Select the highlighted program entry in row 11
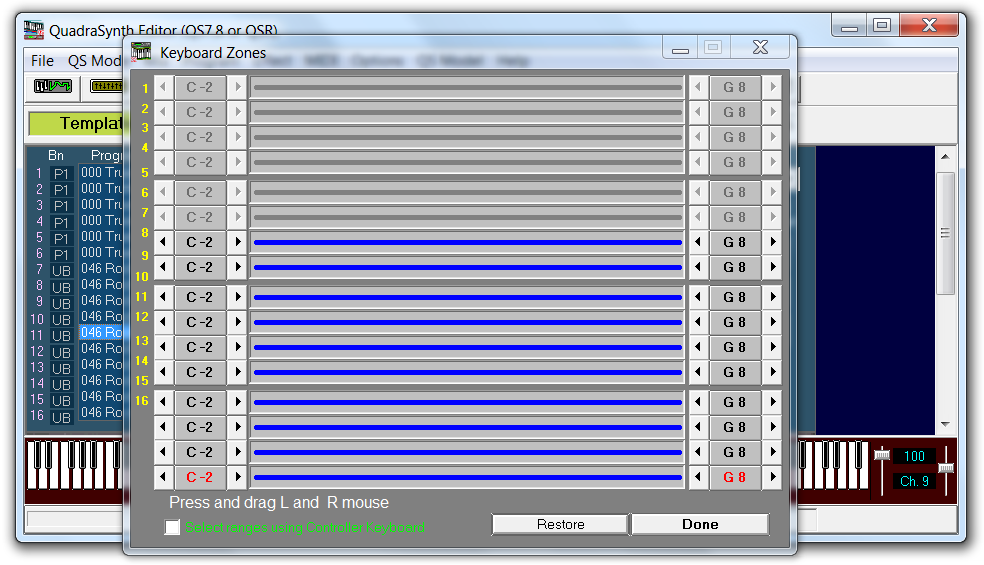The width and height of the screenshot is (984, 565). [101, 333]
